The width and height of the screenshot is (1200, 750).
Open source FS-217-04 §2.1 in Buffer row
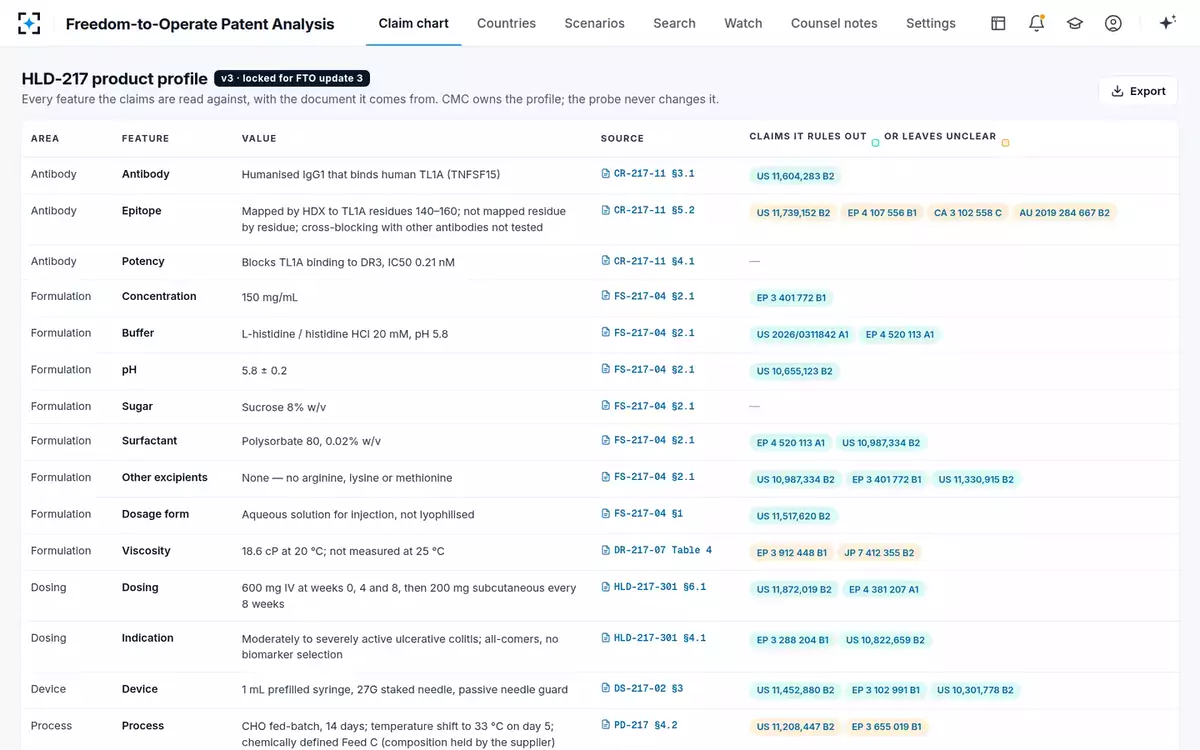648,333
